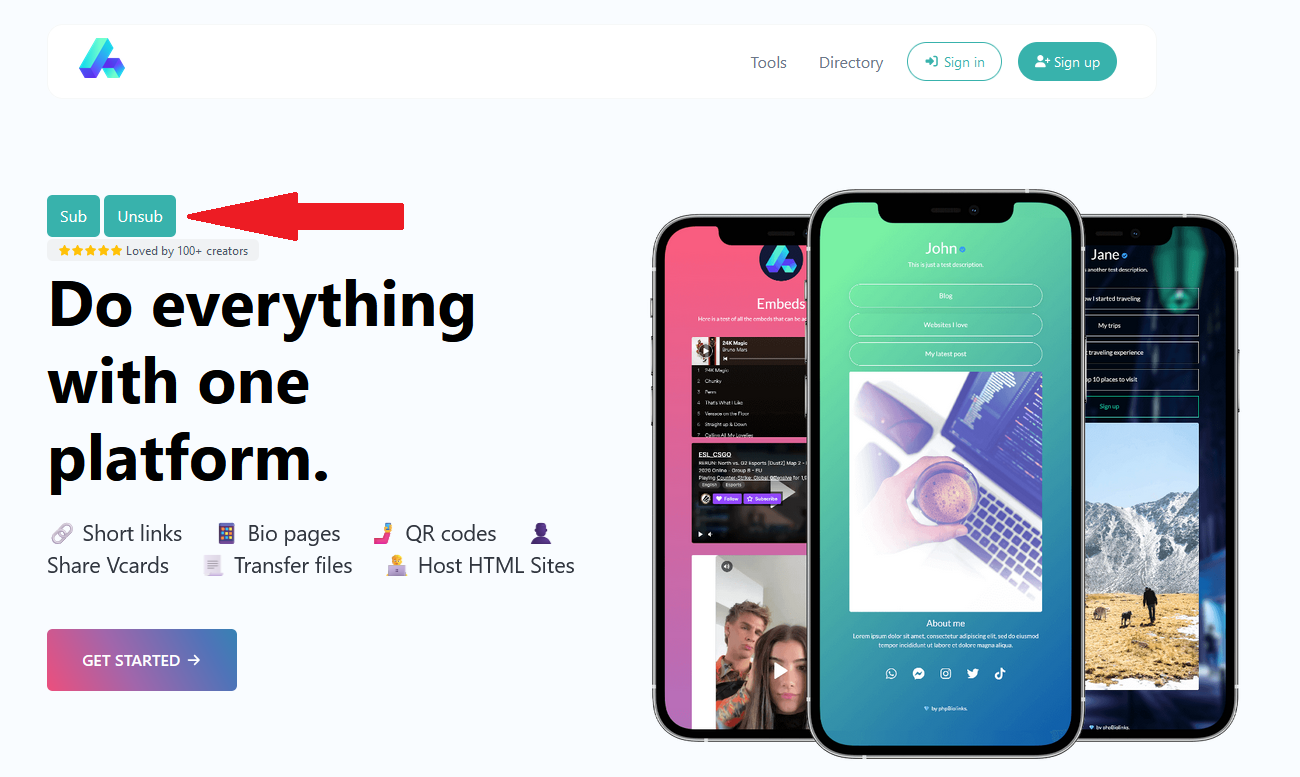This screenshot has width=1300, height=777.
Task: Click the Instagram icon on John's phone
Action: tap(945, 674)
